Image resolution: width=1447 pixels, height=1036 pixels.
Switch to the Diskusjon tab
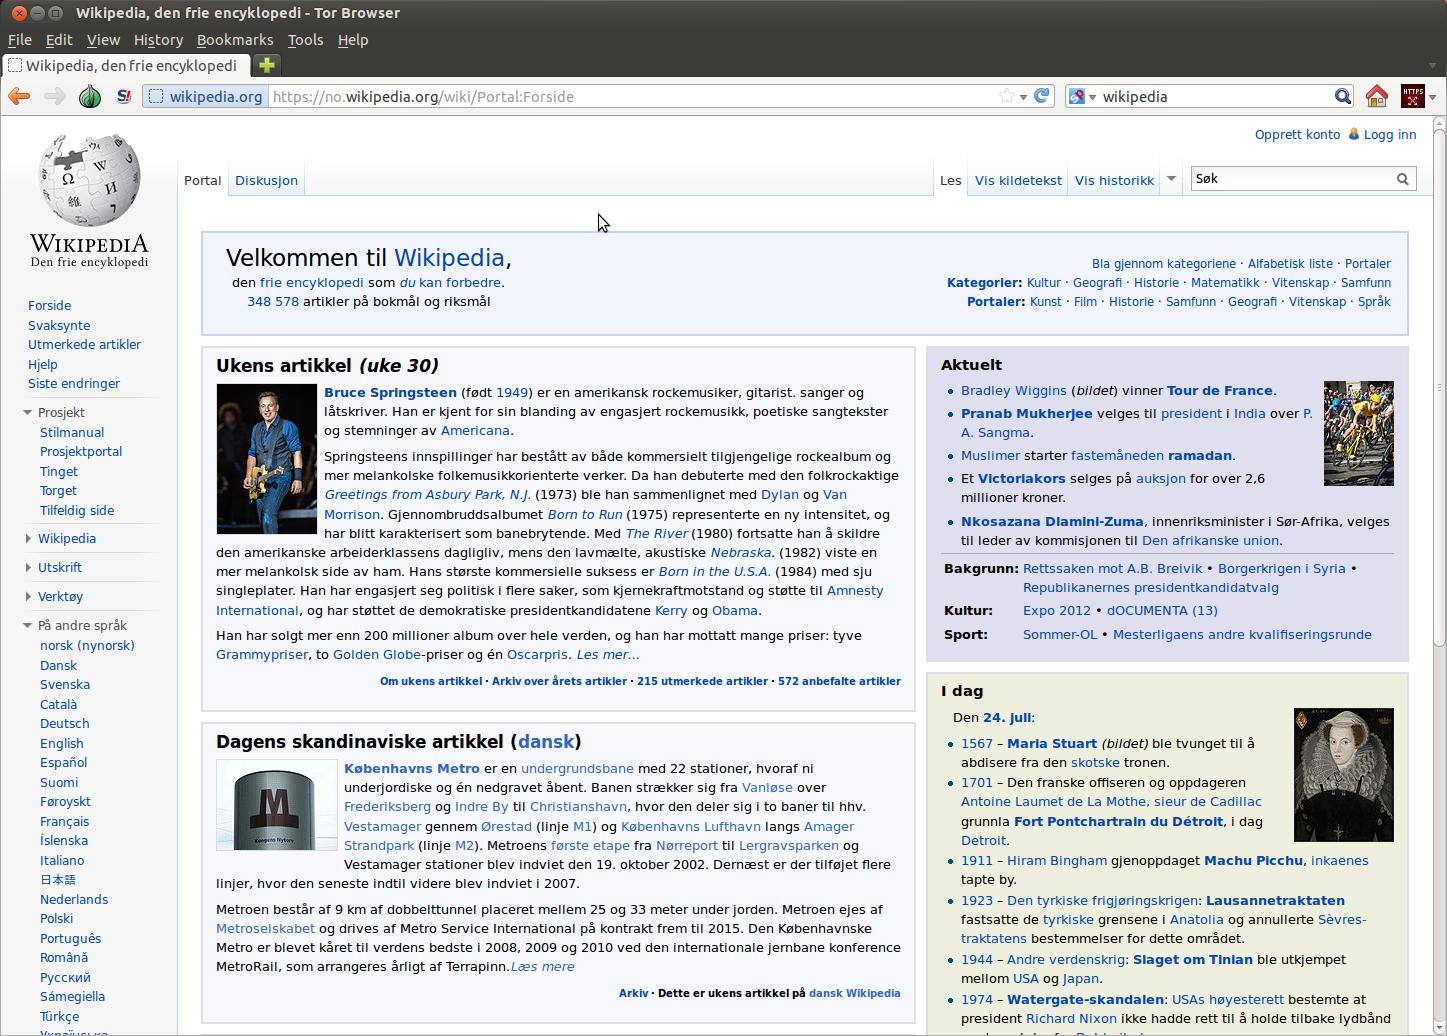(266, 180)
